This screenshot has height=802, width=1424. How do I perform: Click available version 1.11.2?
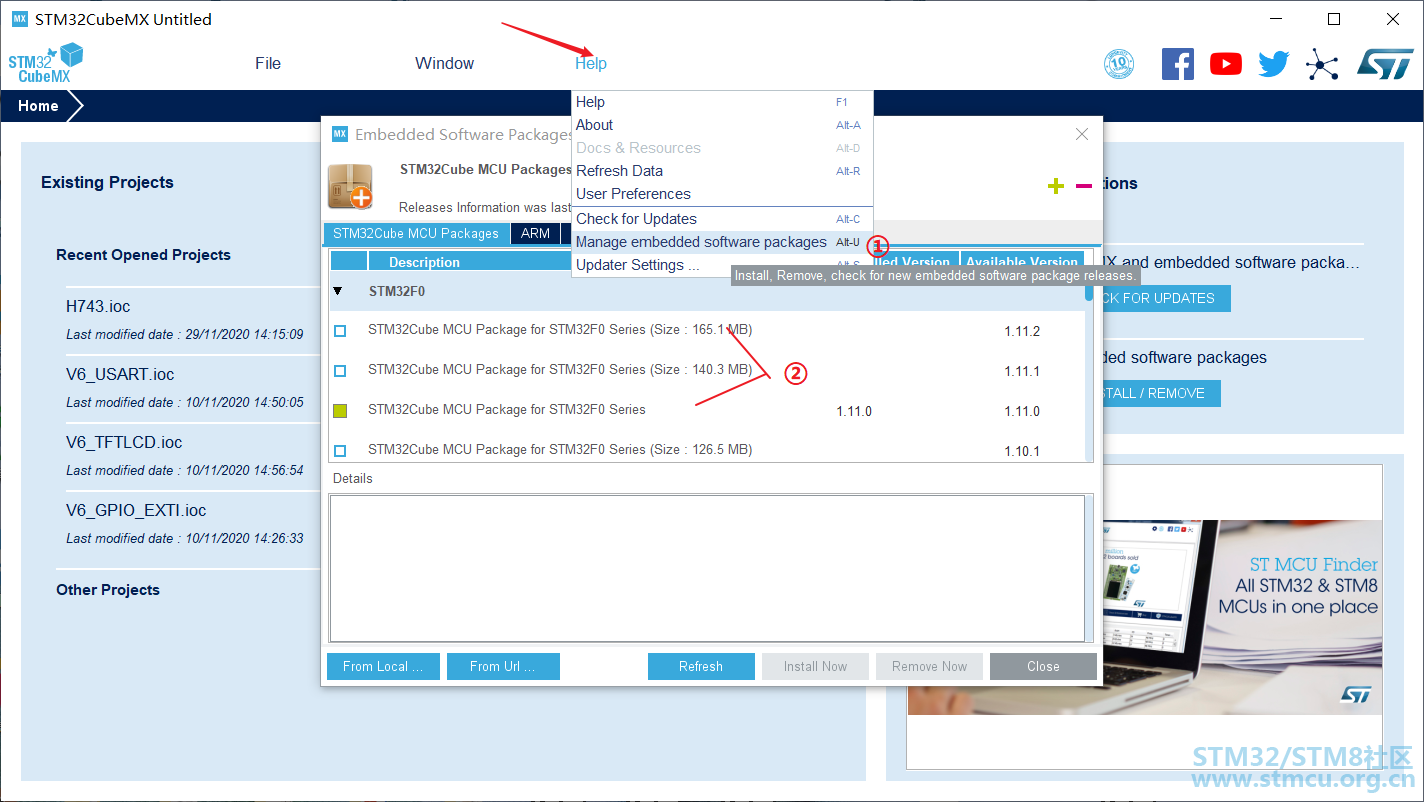click(x=1022, y=331)
